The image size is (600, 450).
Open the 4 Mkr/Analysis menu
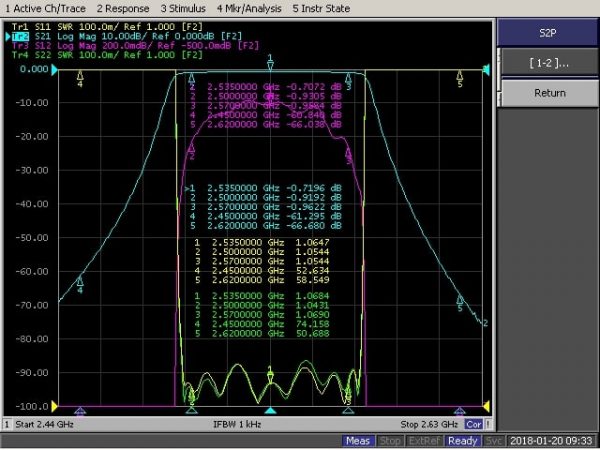[249, 8]
